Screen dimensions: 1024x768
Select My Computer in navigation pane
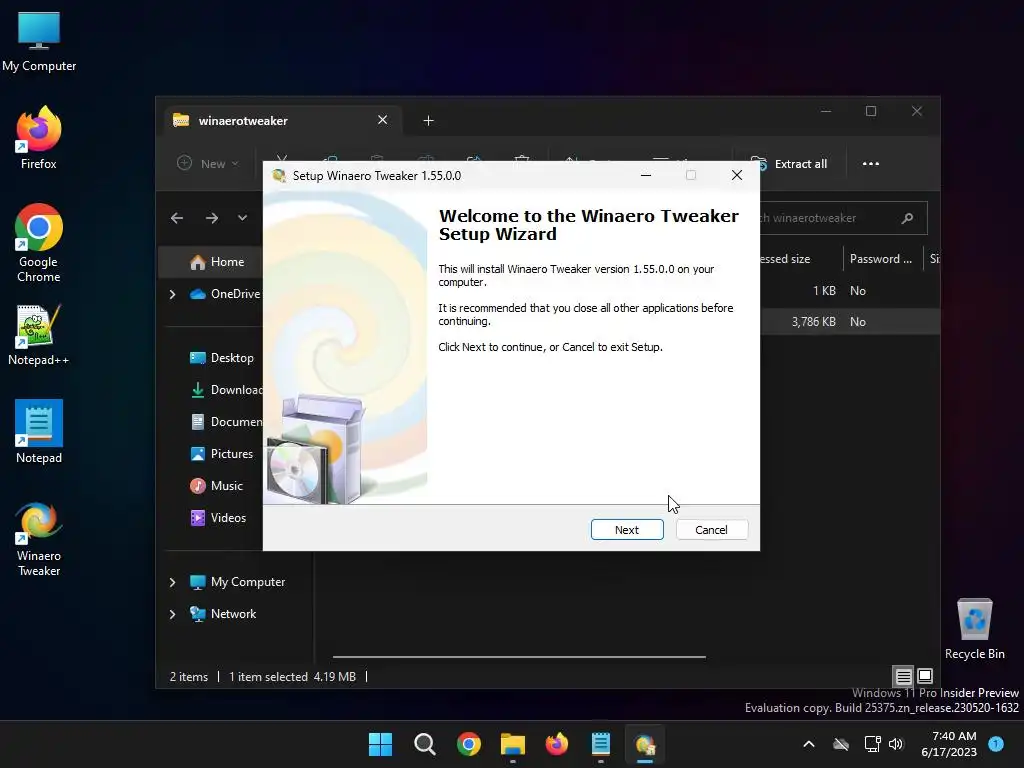click(237, 582)
